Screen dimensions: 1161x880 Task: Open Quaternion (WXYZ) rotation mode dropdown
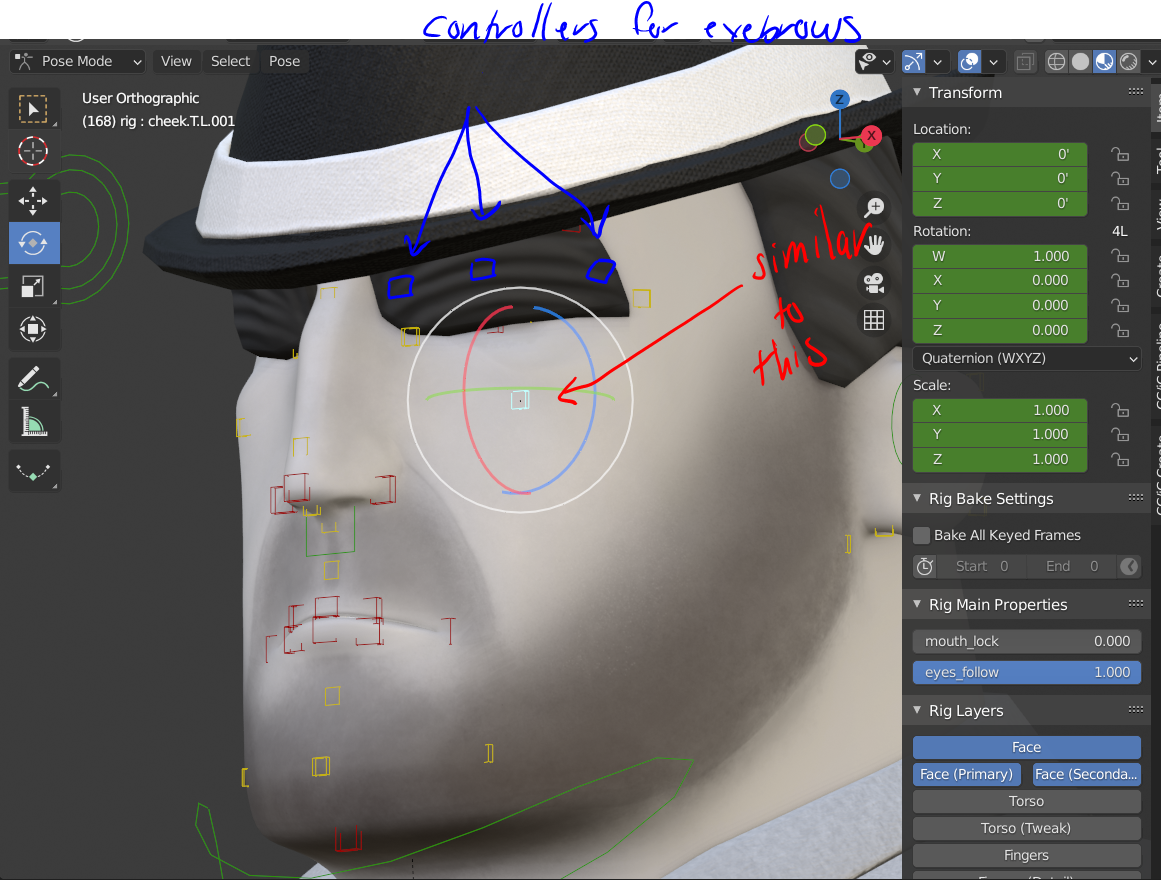click(x=1026, y=359)
